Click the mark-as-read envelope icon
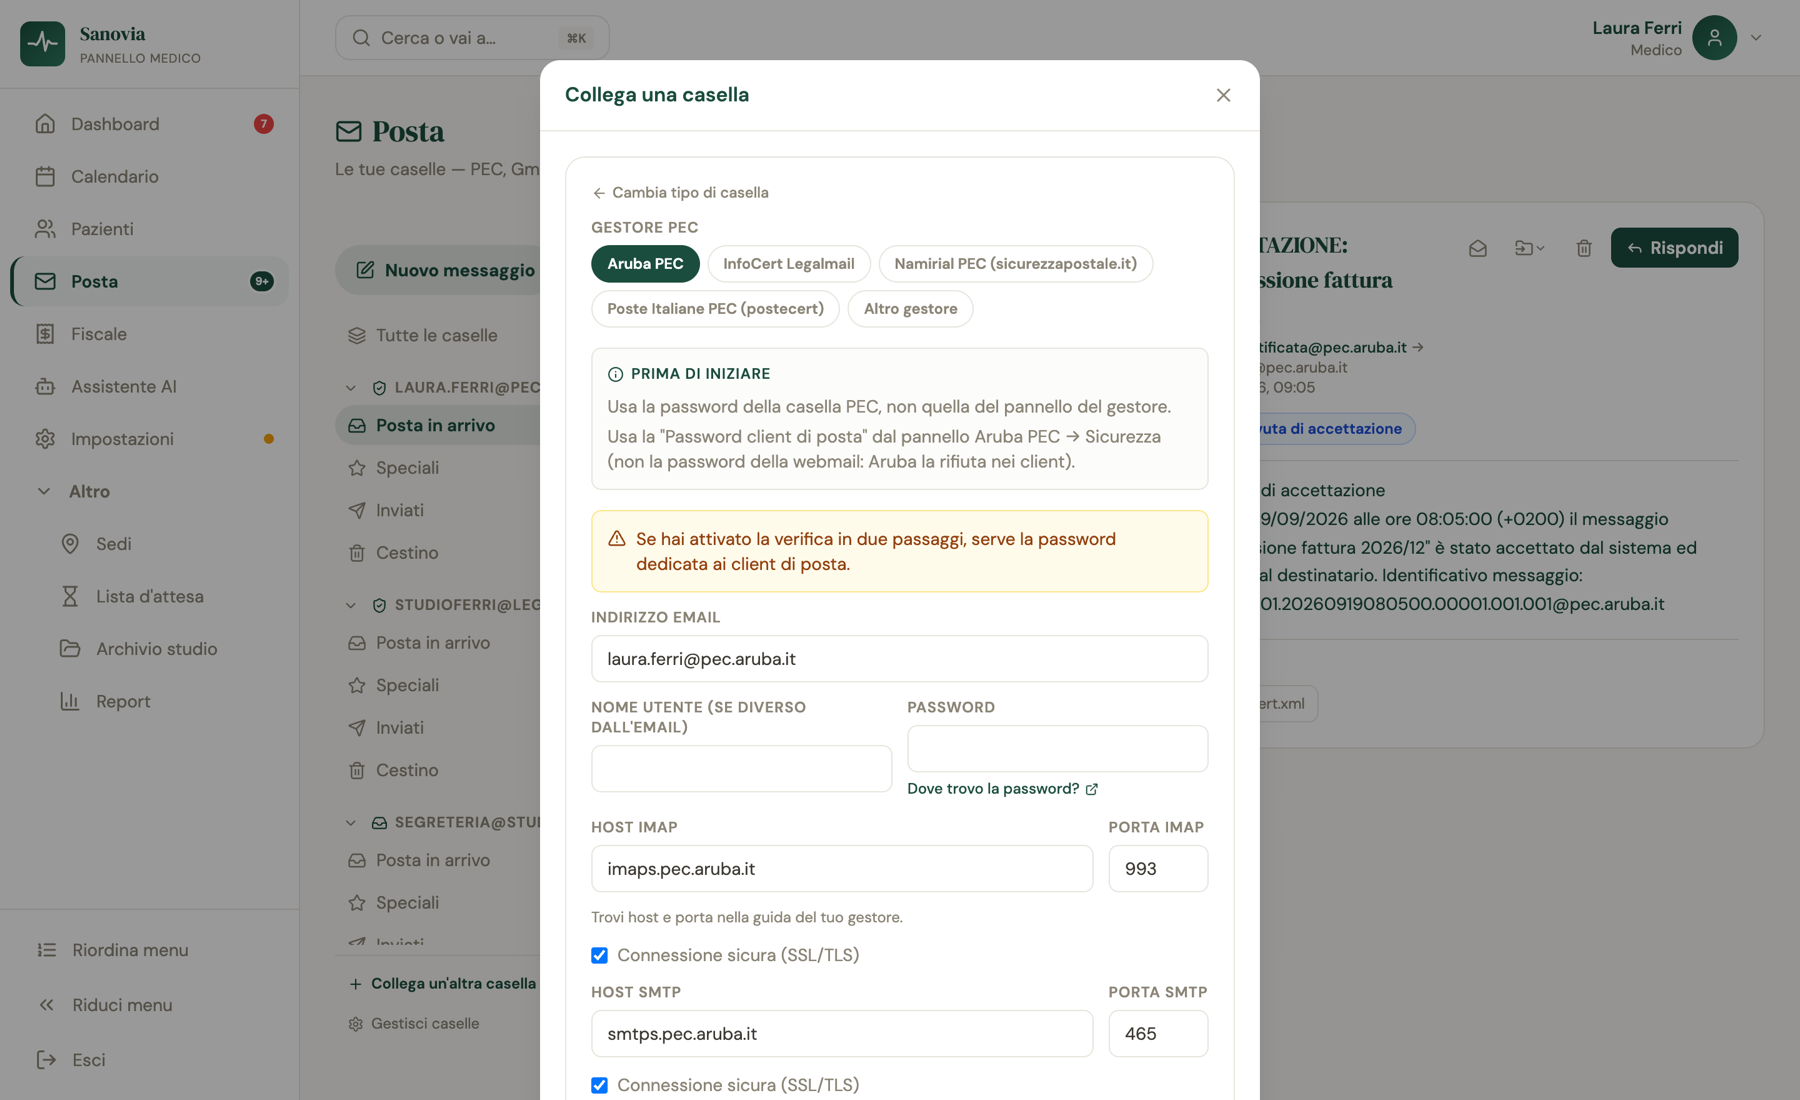 click(x=1478, y=248)
